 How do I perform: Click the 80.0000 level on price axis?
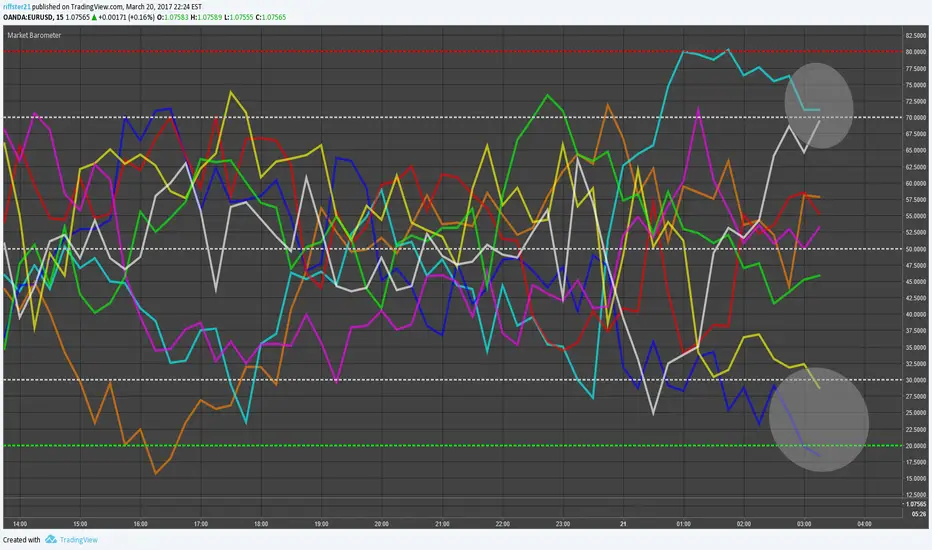click(915, 52)
